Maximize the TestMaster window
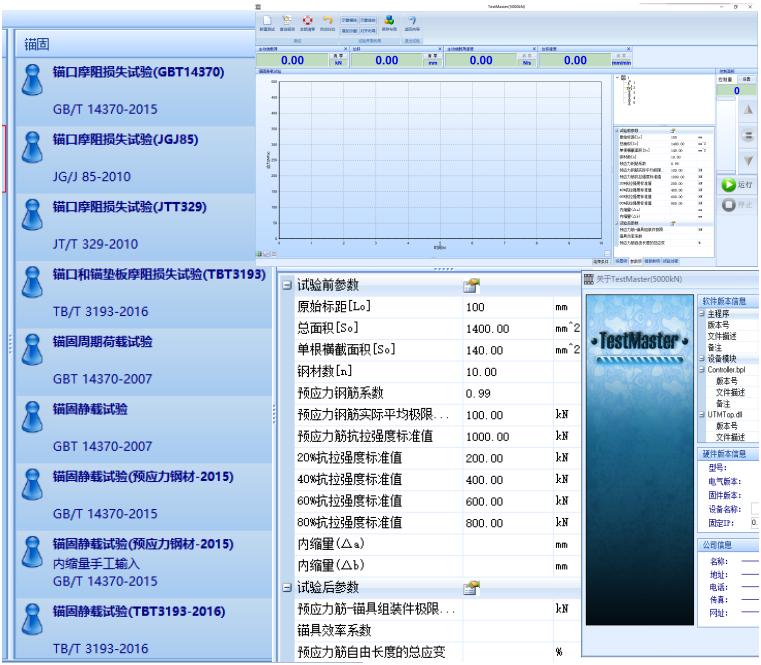This screenshot has height=665, width=761. (x=736, y=7)
